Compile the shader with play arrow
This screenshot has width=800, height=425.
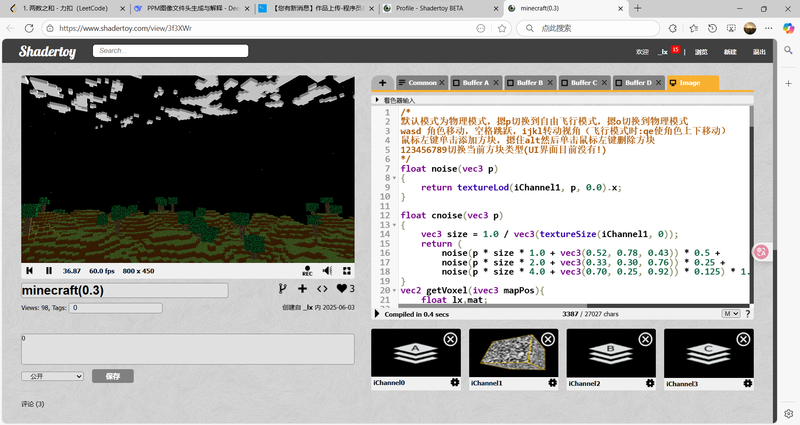tap(378, 314)
